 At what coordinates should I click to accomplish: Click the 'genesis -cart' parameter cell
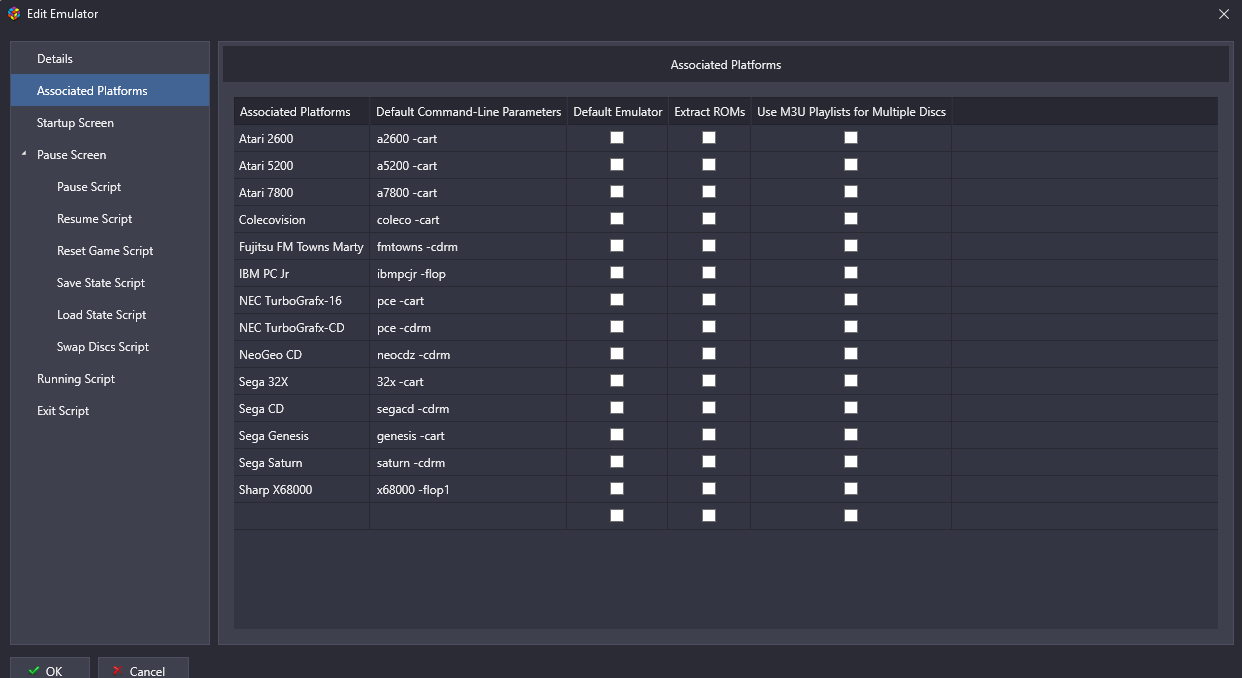point(468,436)
